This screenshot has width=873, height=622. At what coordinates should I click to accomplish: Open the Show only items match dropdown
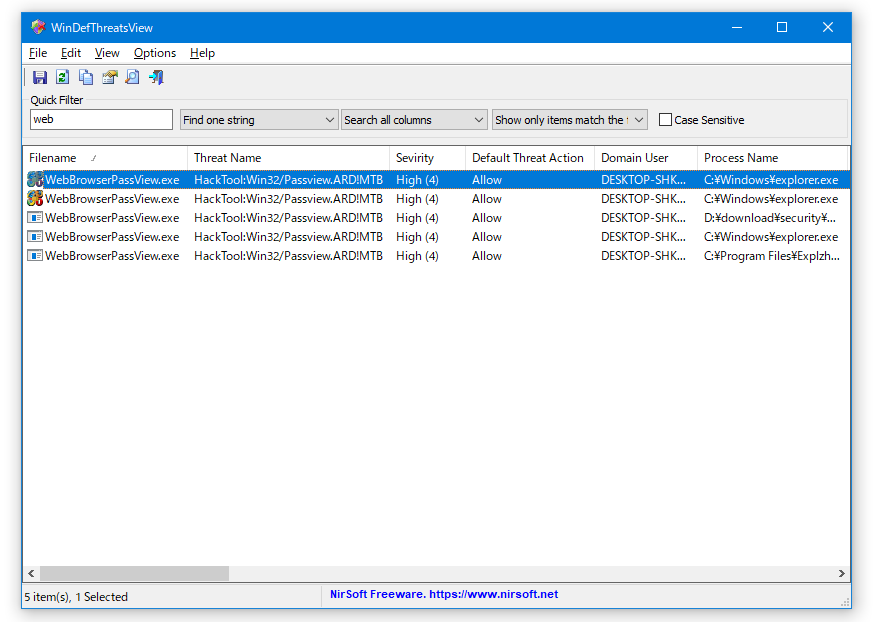(570, 120)
